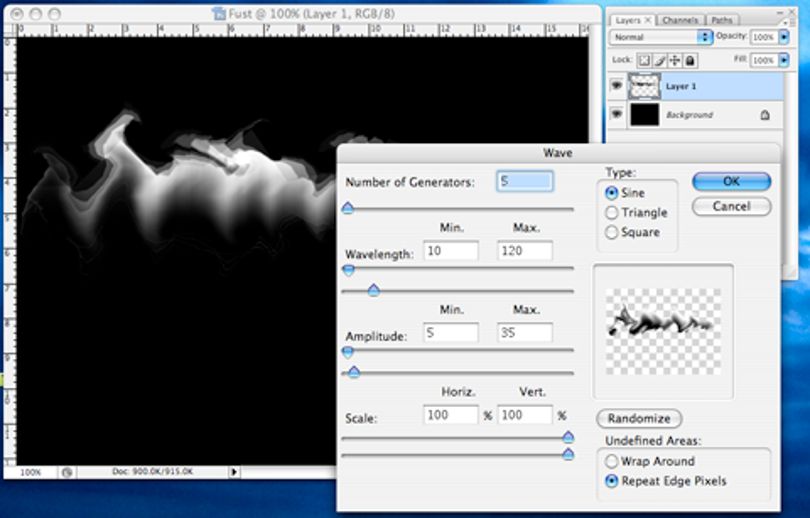
Task: Click the lock transparent pixels icon
Action: click(x=644, y=60)
